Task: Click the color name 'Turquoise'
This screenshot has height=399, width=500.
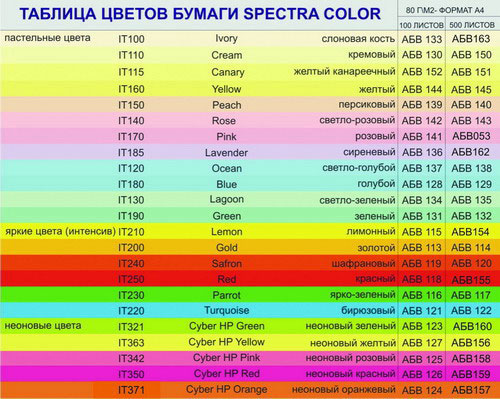Action: pos(227,310)
